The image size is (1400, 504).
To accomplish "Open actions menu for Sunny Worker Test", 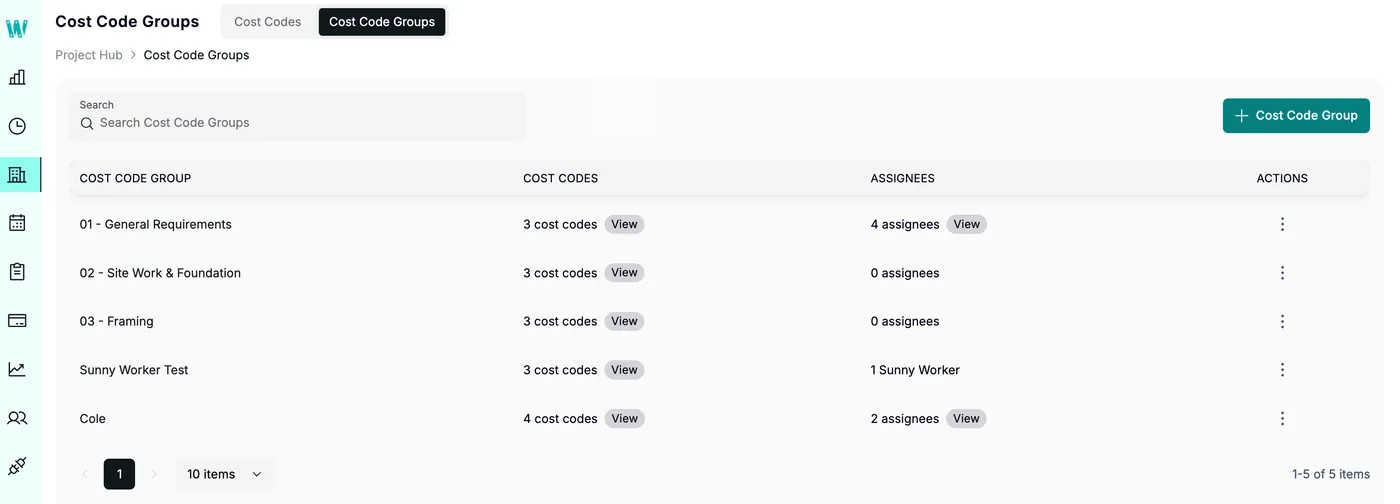I will click(x=1282, y=370).
